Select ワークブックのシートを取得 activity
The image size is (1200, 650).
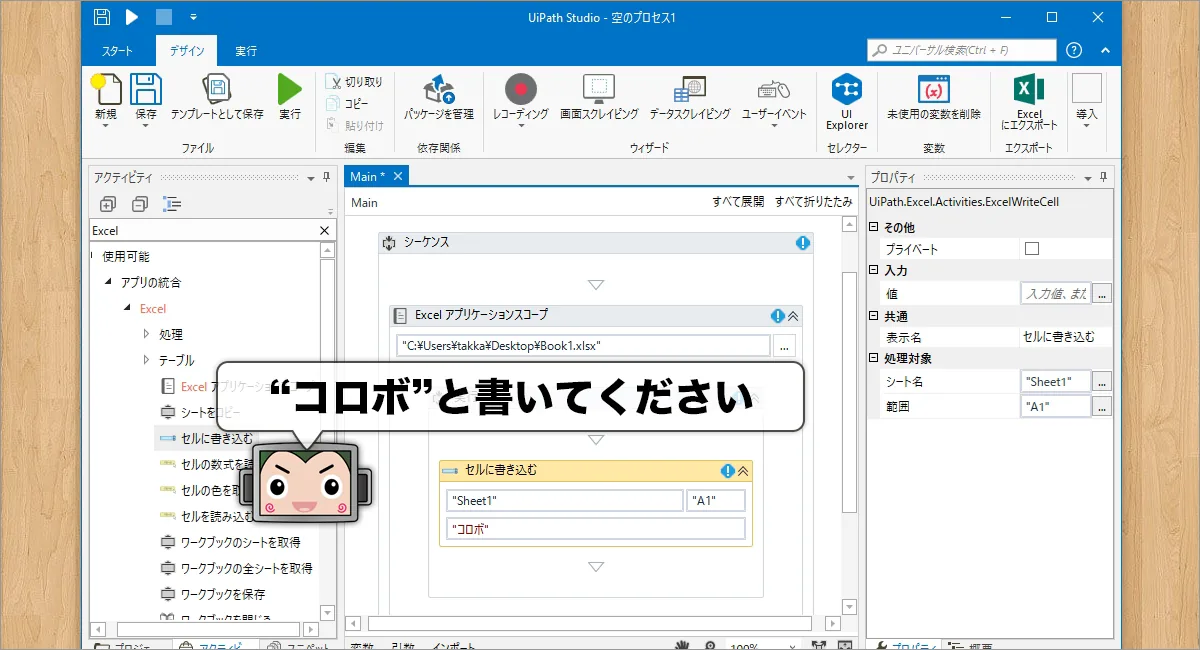click(231, 542)
